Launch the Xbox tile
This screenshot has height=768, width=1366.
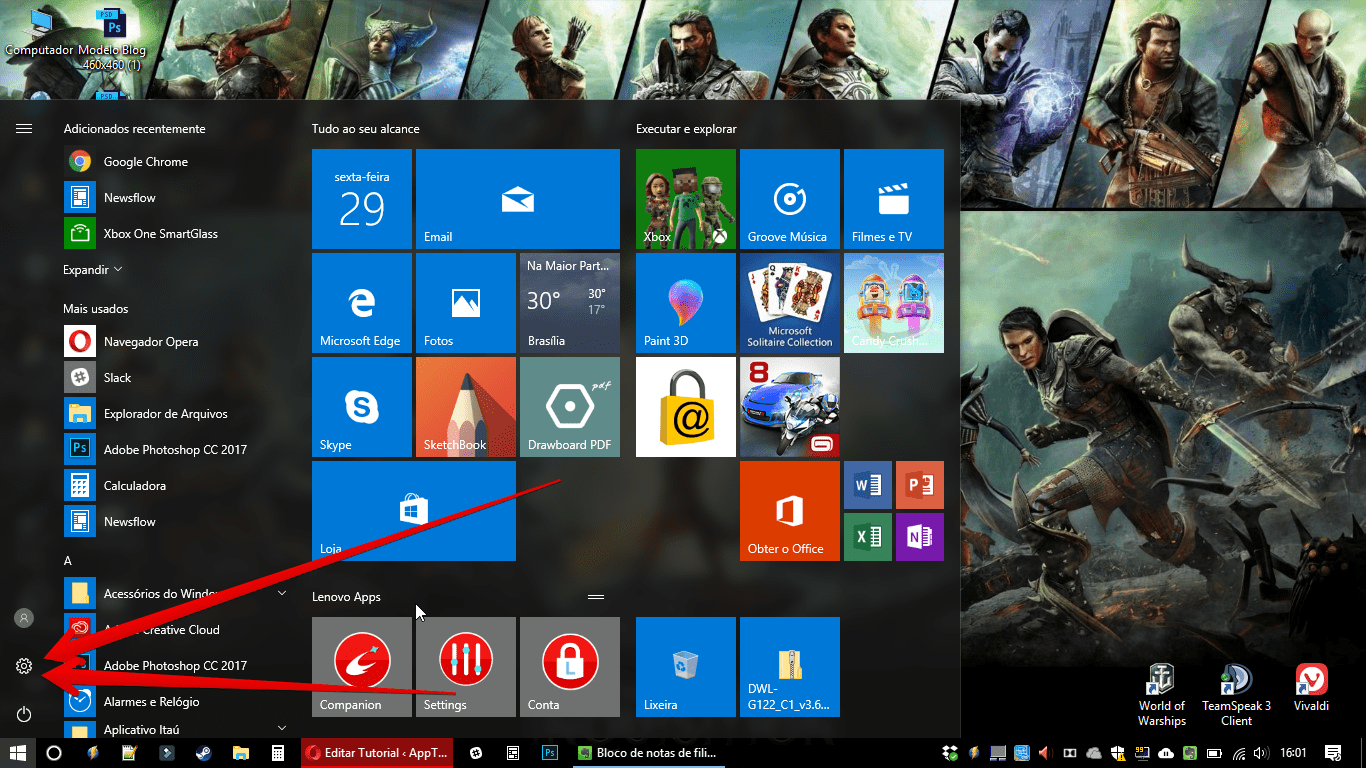(x=686, y=199)
